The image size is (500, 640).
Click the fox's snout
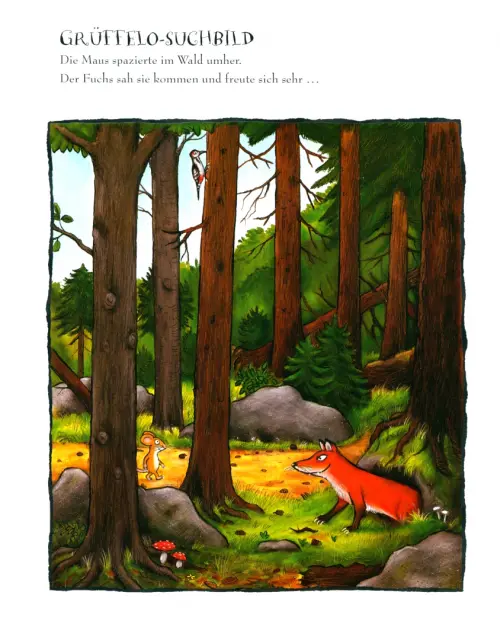[x=301, y=466]
